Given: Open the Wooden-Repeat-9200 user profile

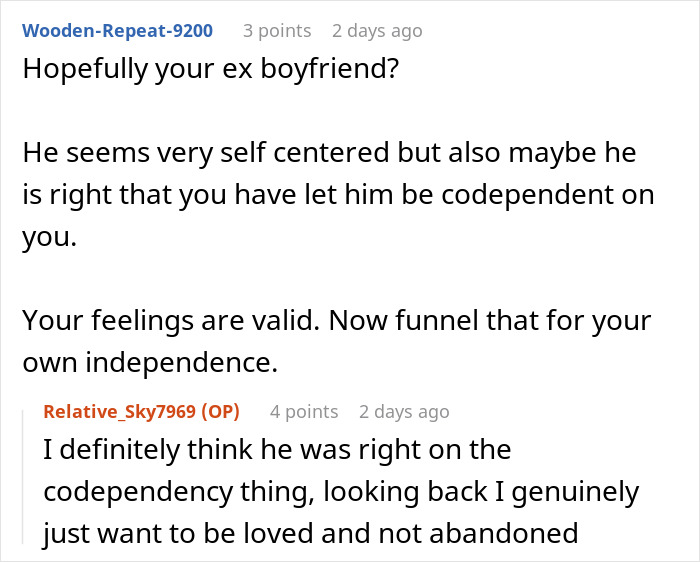Looking at the screenshot, I should tap(117, 31).
